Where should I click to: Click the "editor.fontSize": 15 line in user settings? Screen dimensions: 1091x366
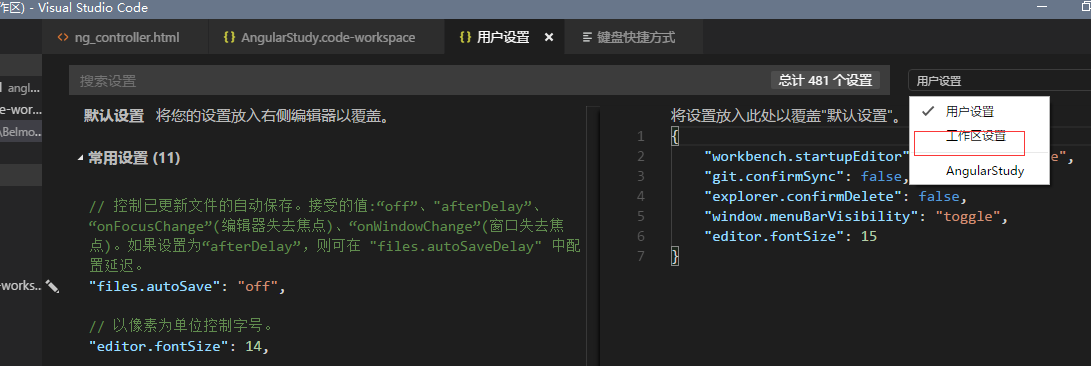pos(790,237)
